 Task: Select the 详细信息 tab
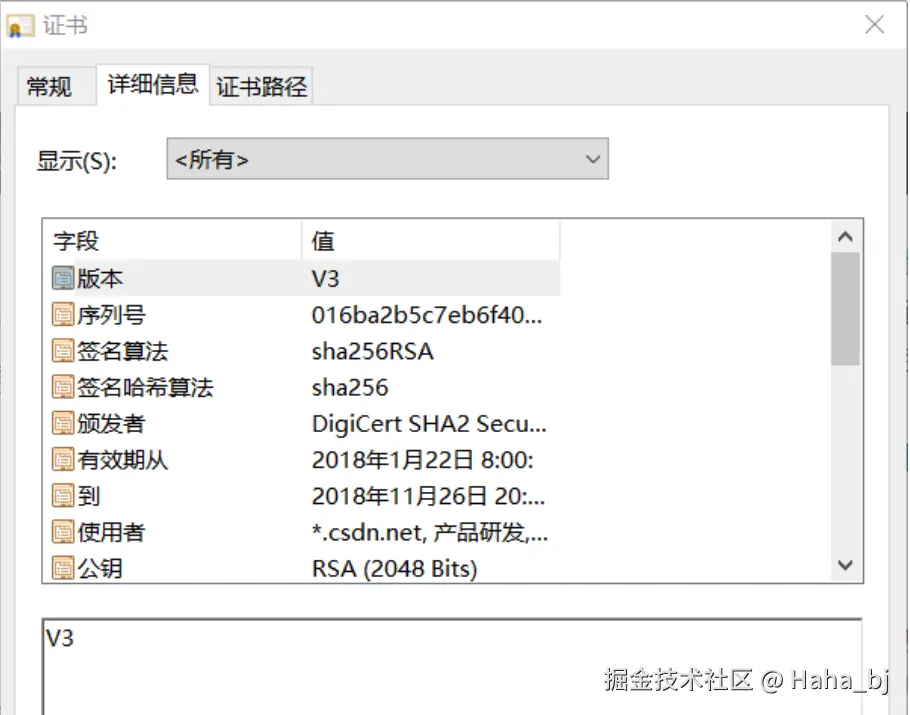pyautogui.click(x=151, y=85)
